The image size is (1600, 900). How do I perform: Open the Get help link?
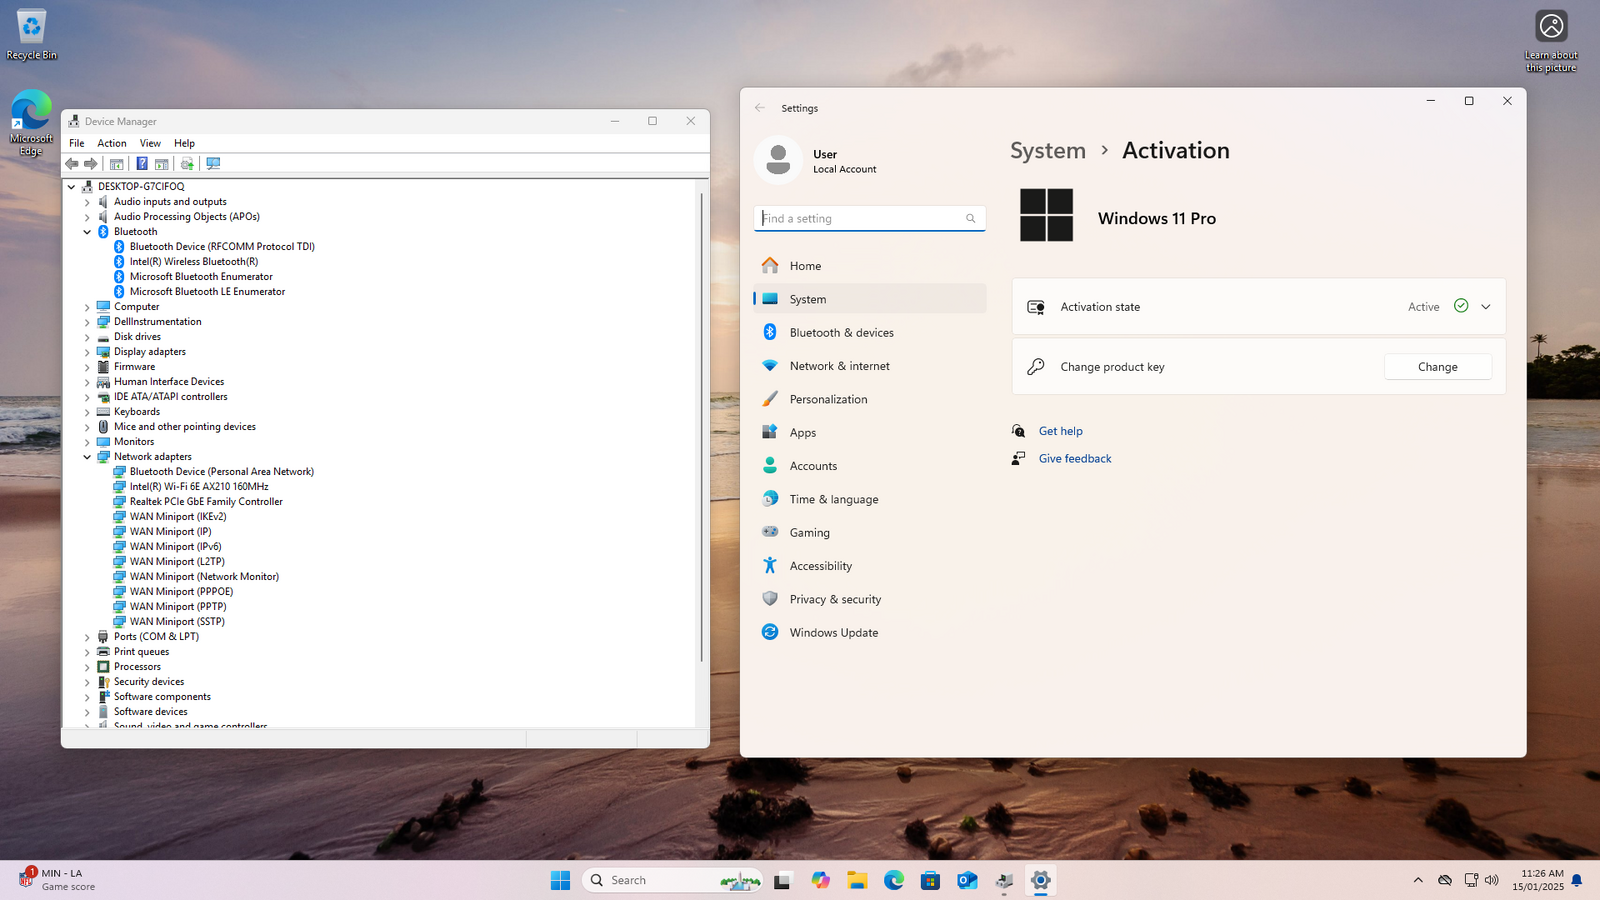1060,431
